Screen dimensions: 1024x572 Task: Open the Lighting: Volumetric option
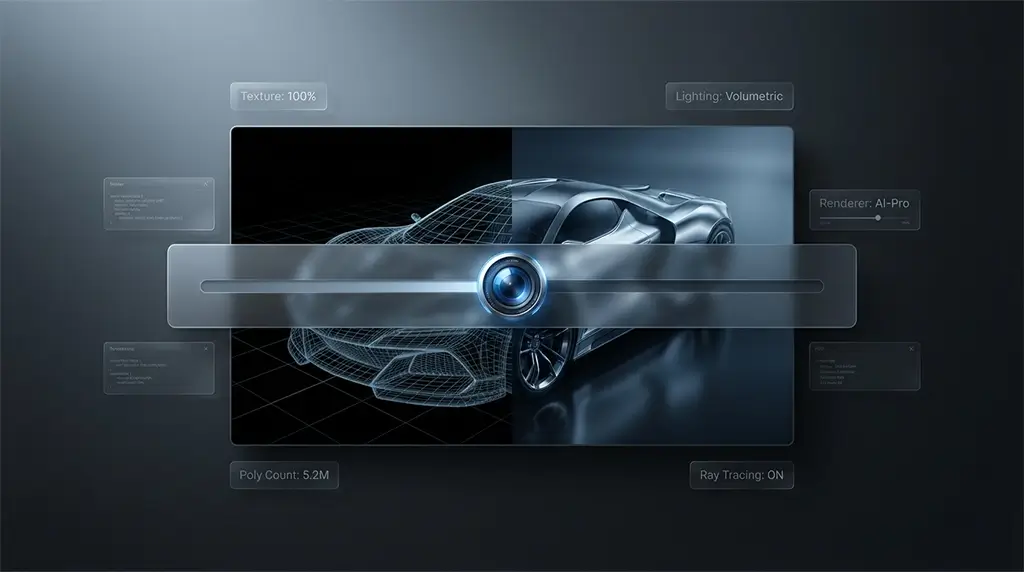[729, 97]
